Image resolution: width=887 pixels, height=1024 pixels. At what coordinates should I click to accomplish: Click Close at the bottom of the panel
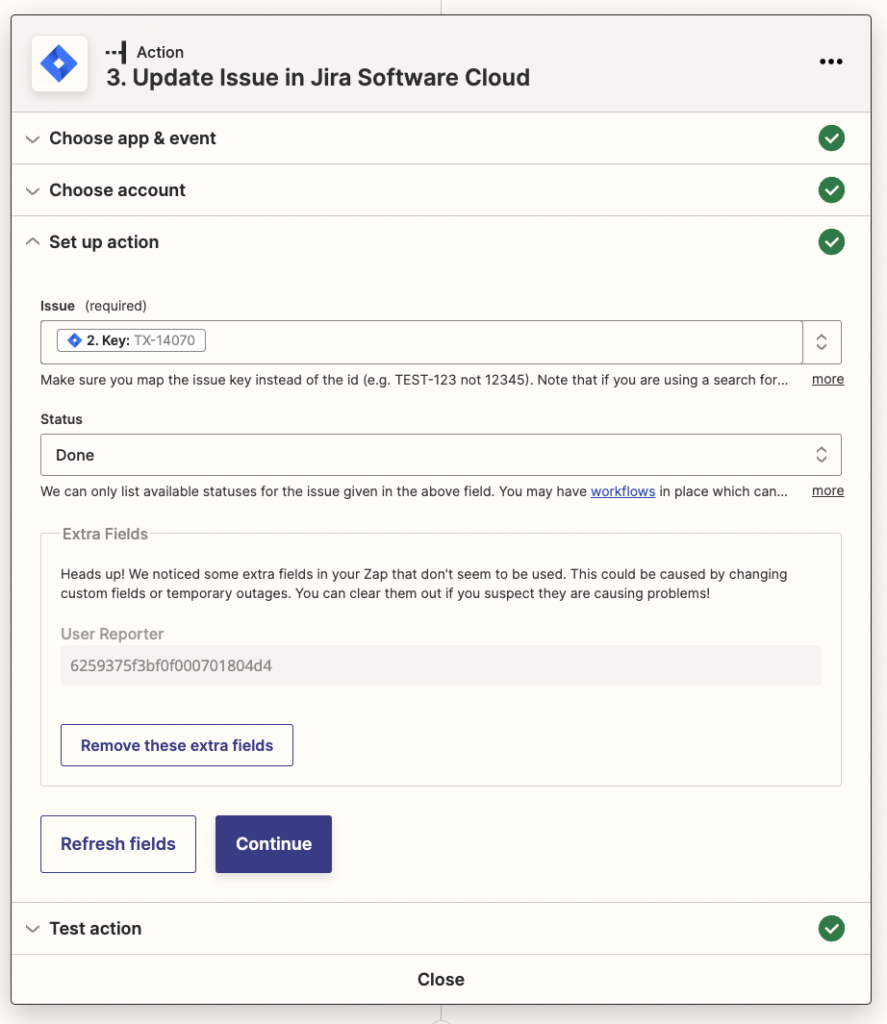pyautogui.click(x=441, y=979)
